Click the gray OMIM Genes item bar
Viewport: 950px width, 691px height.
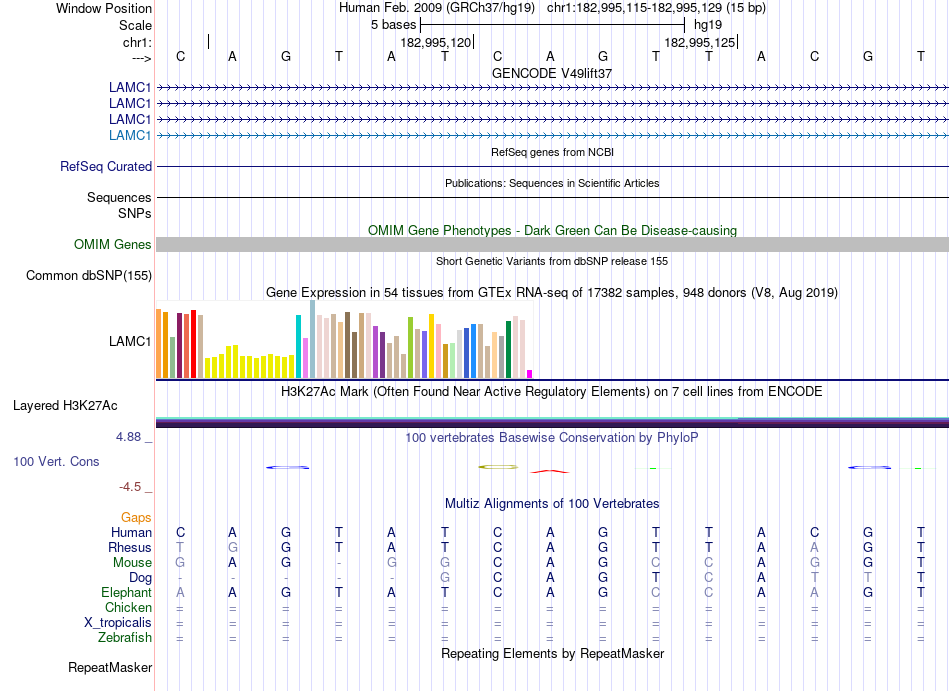point(552,245)
